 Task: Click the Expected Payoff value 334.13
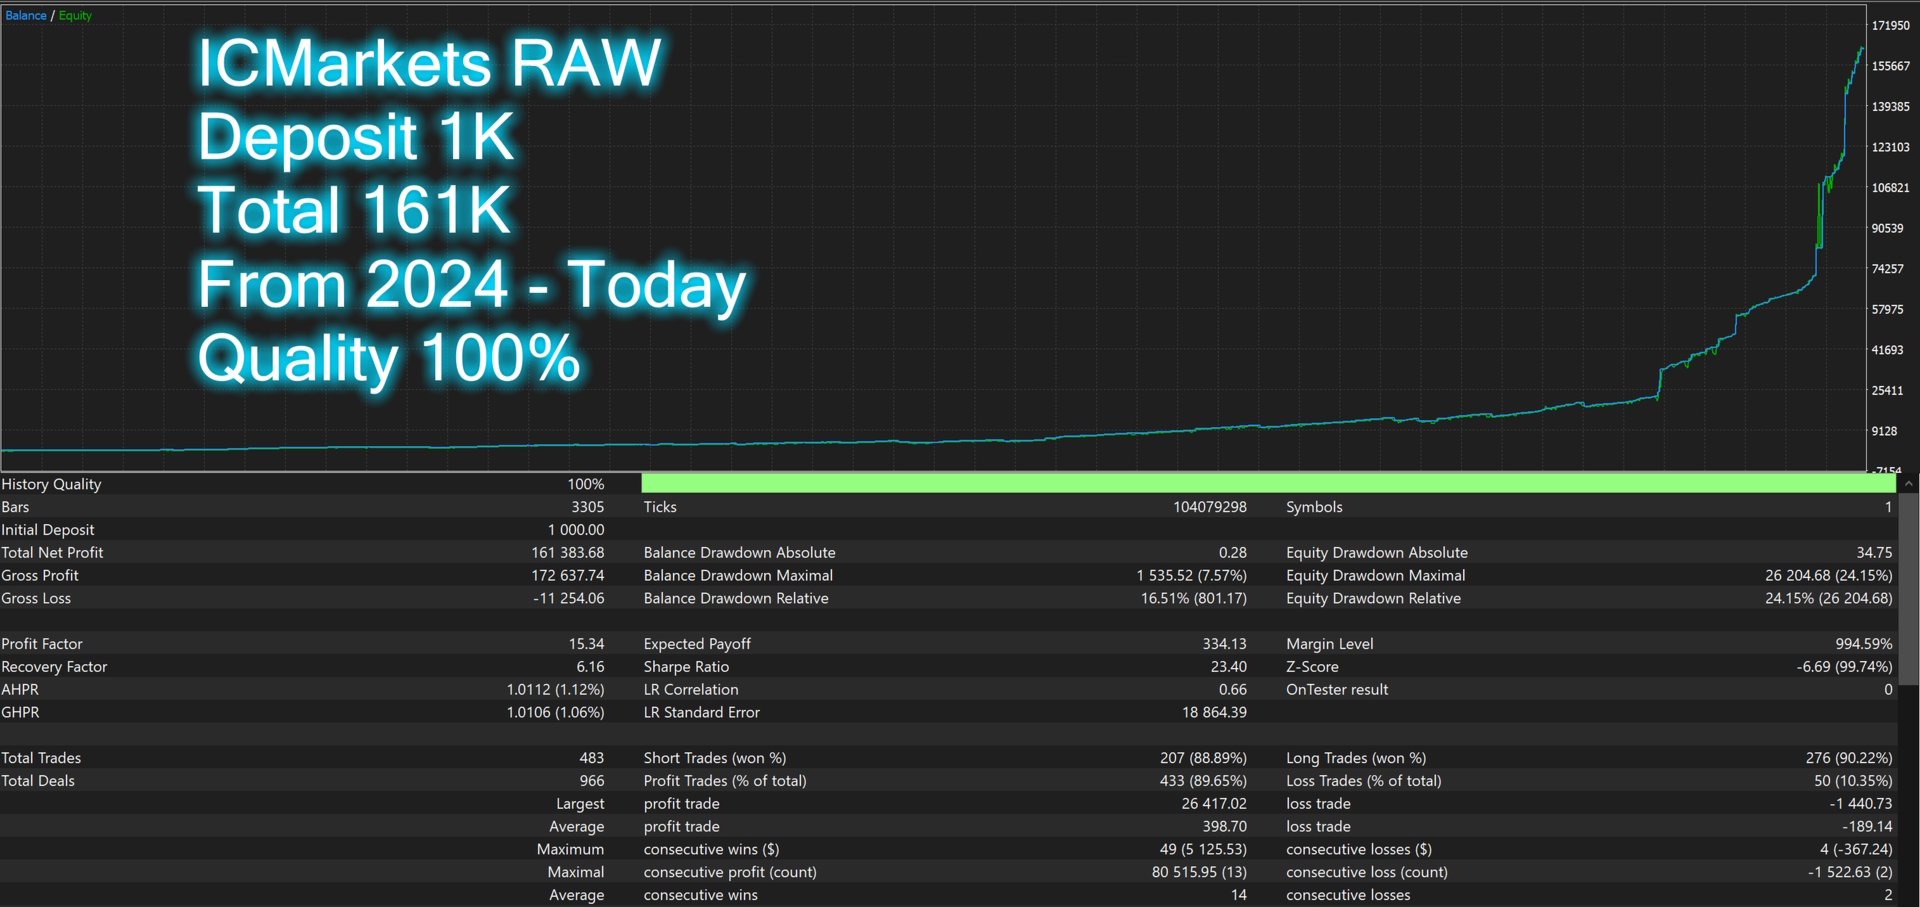click(1224, 644)
